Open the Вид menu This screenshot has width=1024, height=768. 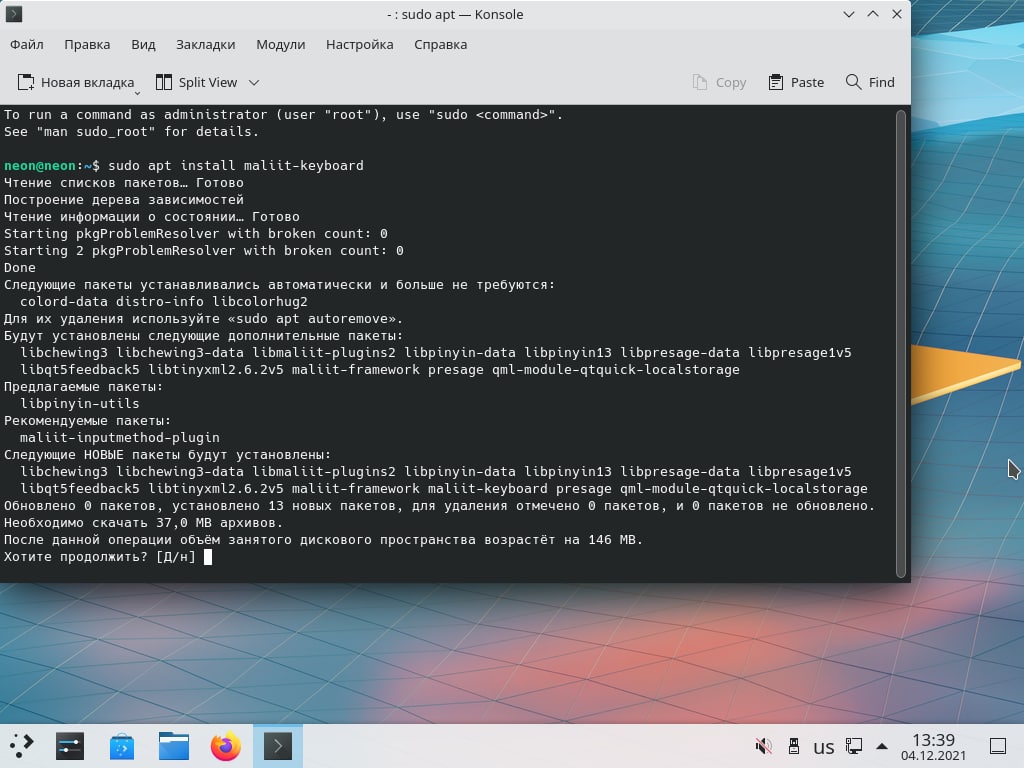click(x=143, y=44)
